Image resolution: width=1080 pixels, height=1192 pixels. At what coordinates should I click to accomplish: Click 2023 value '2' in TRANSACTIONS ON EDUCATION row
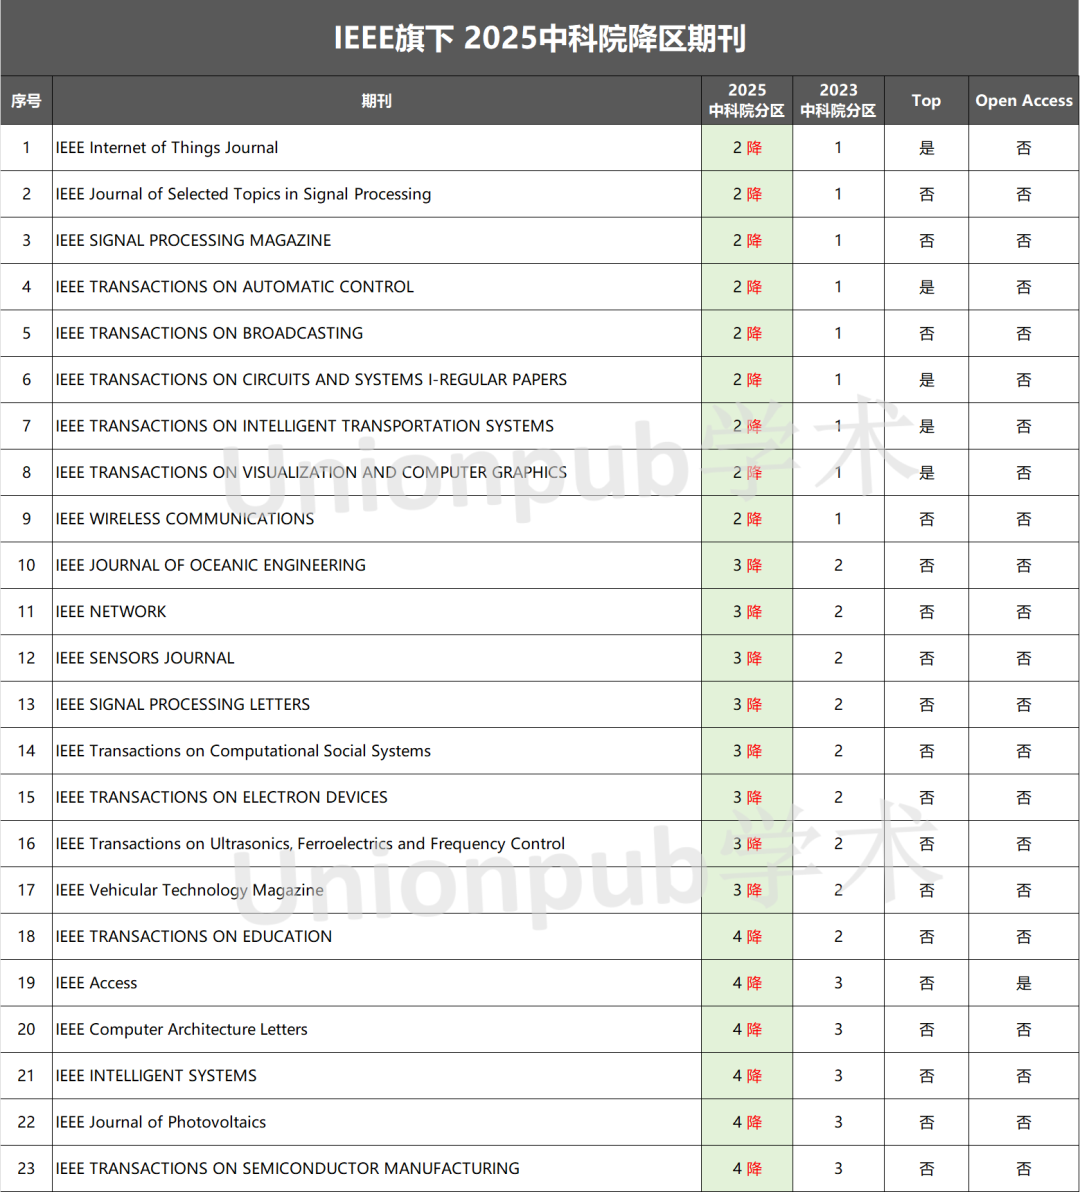click(838, 936)
